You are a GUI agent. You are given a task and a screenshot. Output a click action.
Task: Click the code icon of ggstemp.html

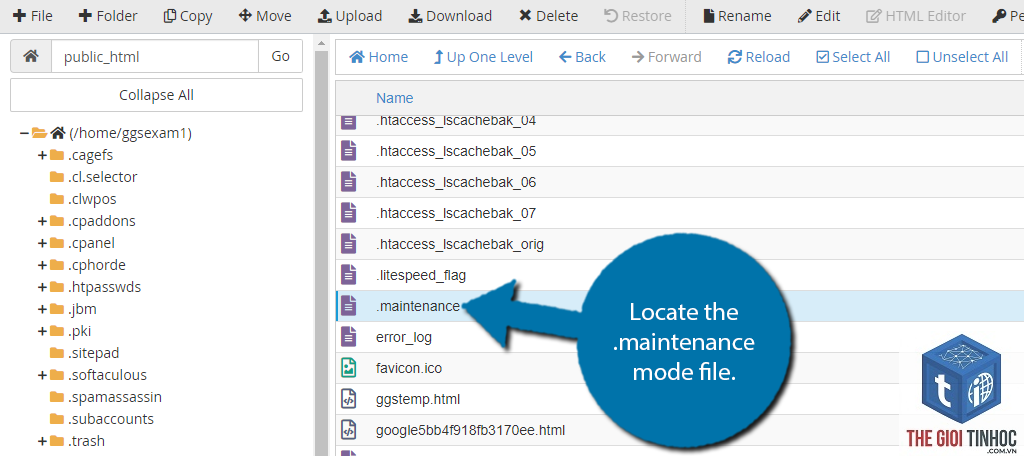tap(349, 399)
